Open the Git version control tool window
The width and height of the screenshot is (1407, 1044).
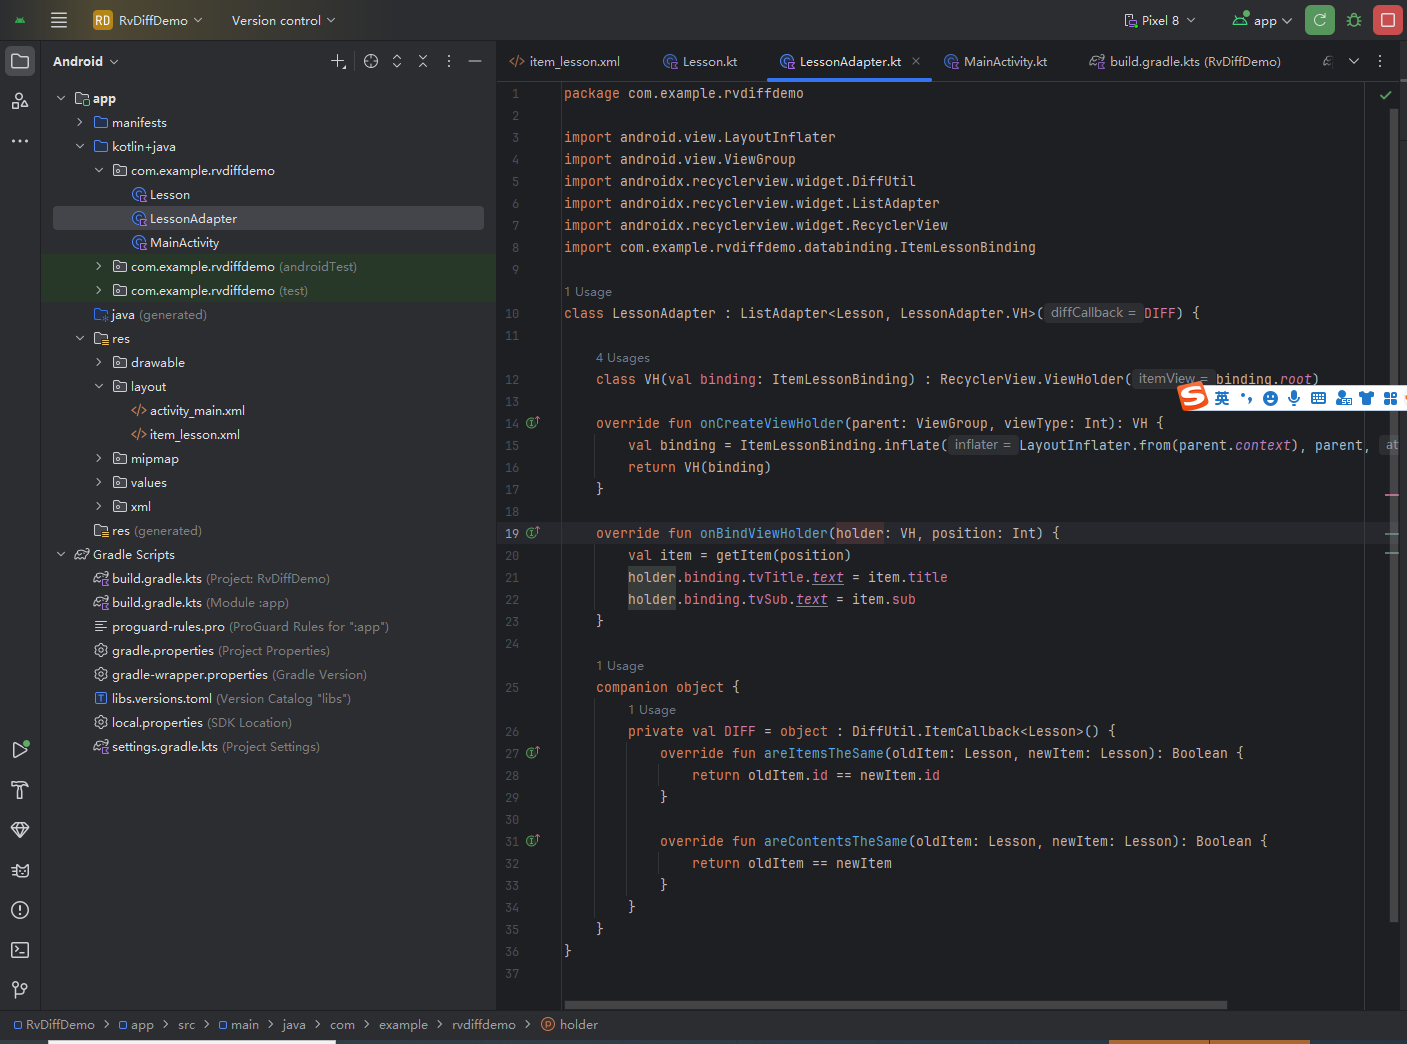pyautogui.click(x=20, y=990)
